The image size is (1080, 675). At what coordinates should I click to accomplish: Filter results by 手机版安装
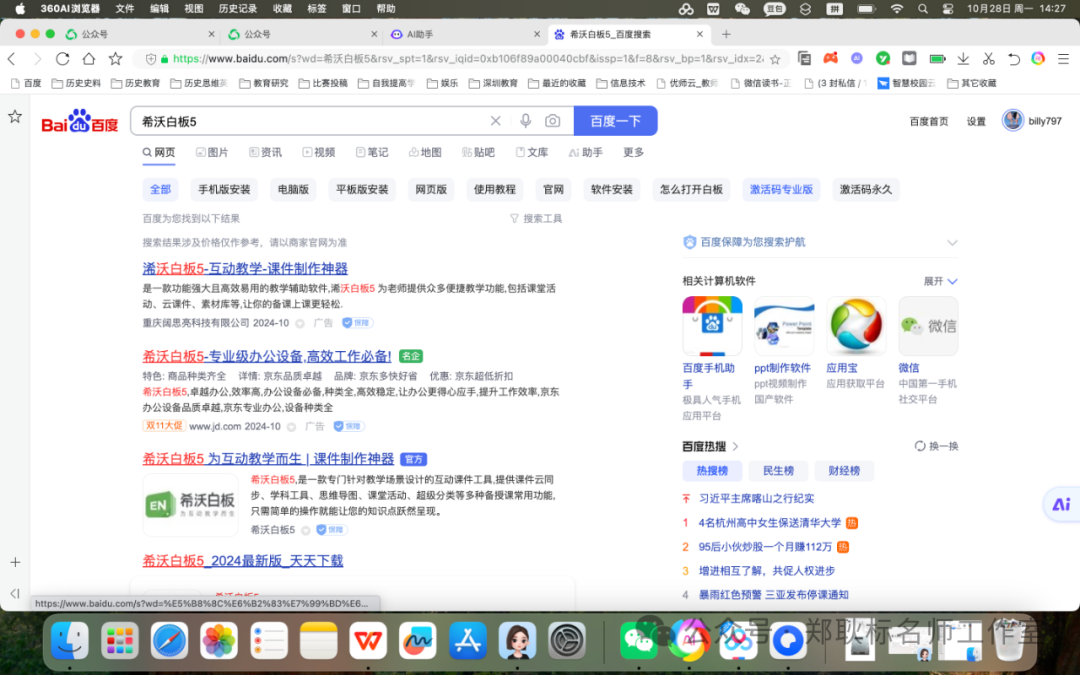(x=224, y=189)
